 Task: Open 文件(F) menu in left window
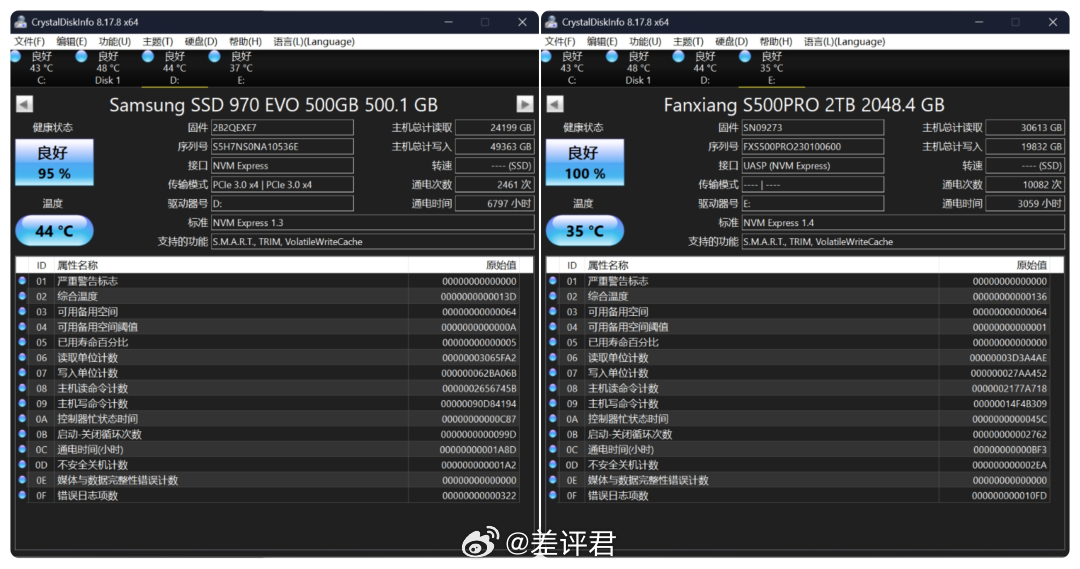click(29, 41)
